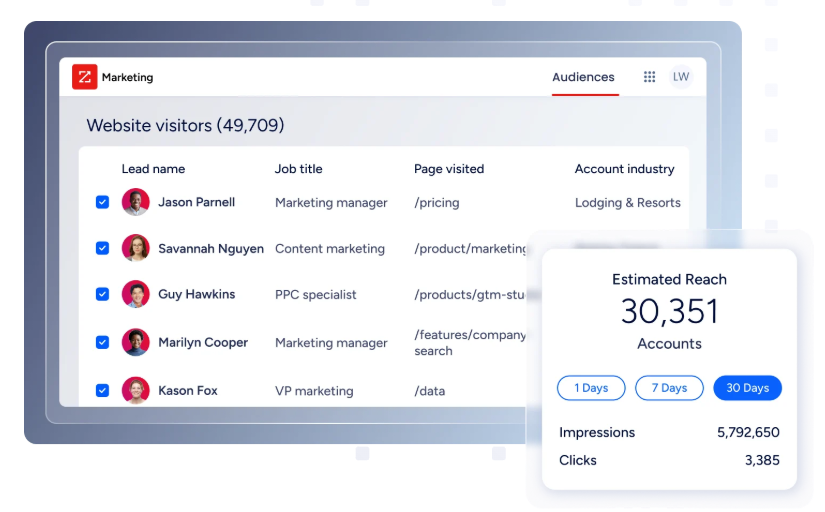The width and height of the screenshot is (825, 512).
Task: Click the name Guy Hawkins
Action: [x=196, y=294]
